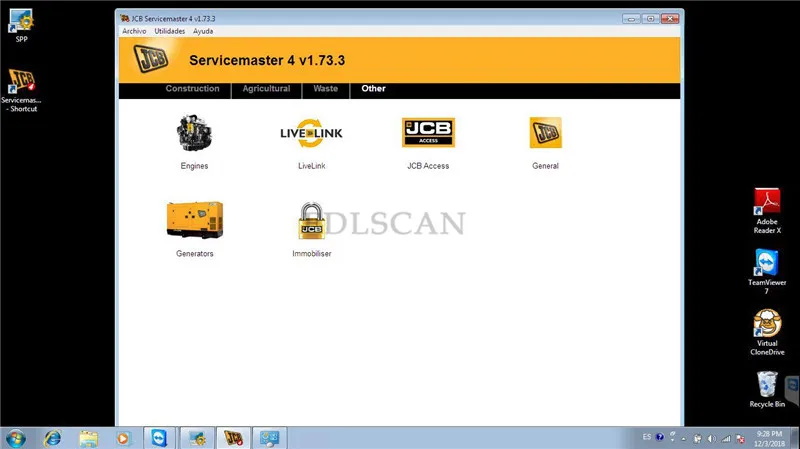The height and width of the screenshot is (449, 800).
Task: Open the Windows Start menu
Action: [15, 438]
